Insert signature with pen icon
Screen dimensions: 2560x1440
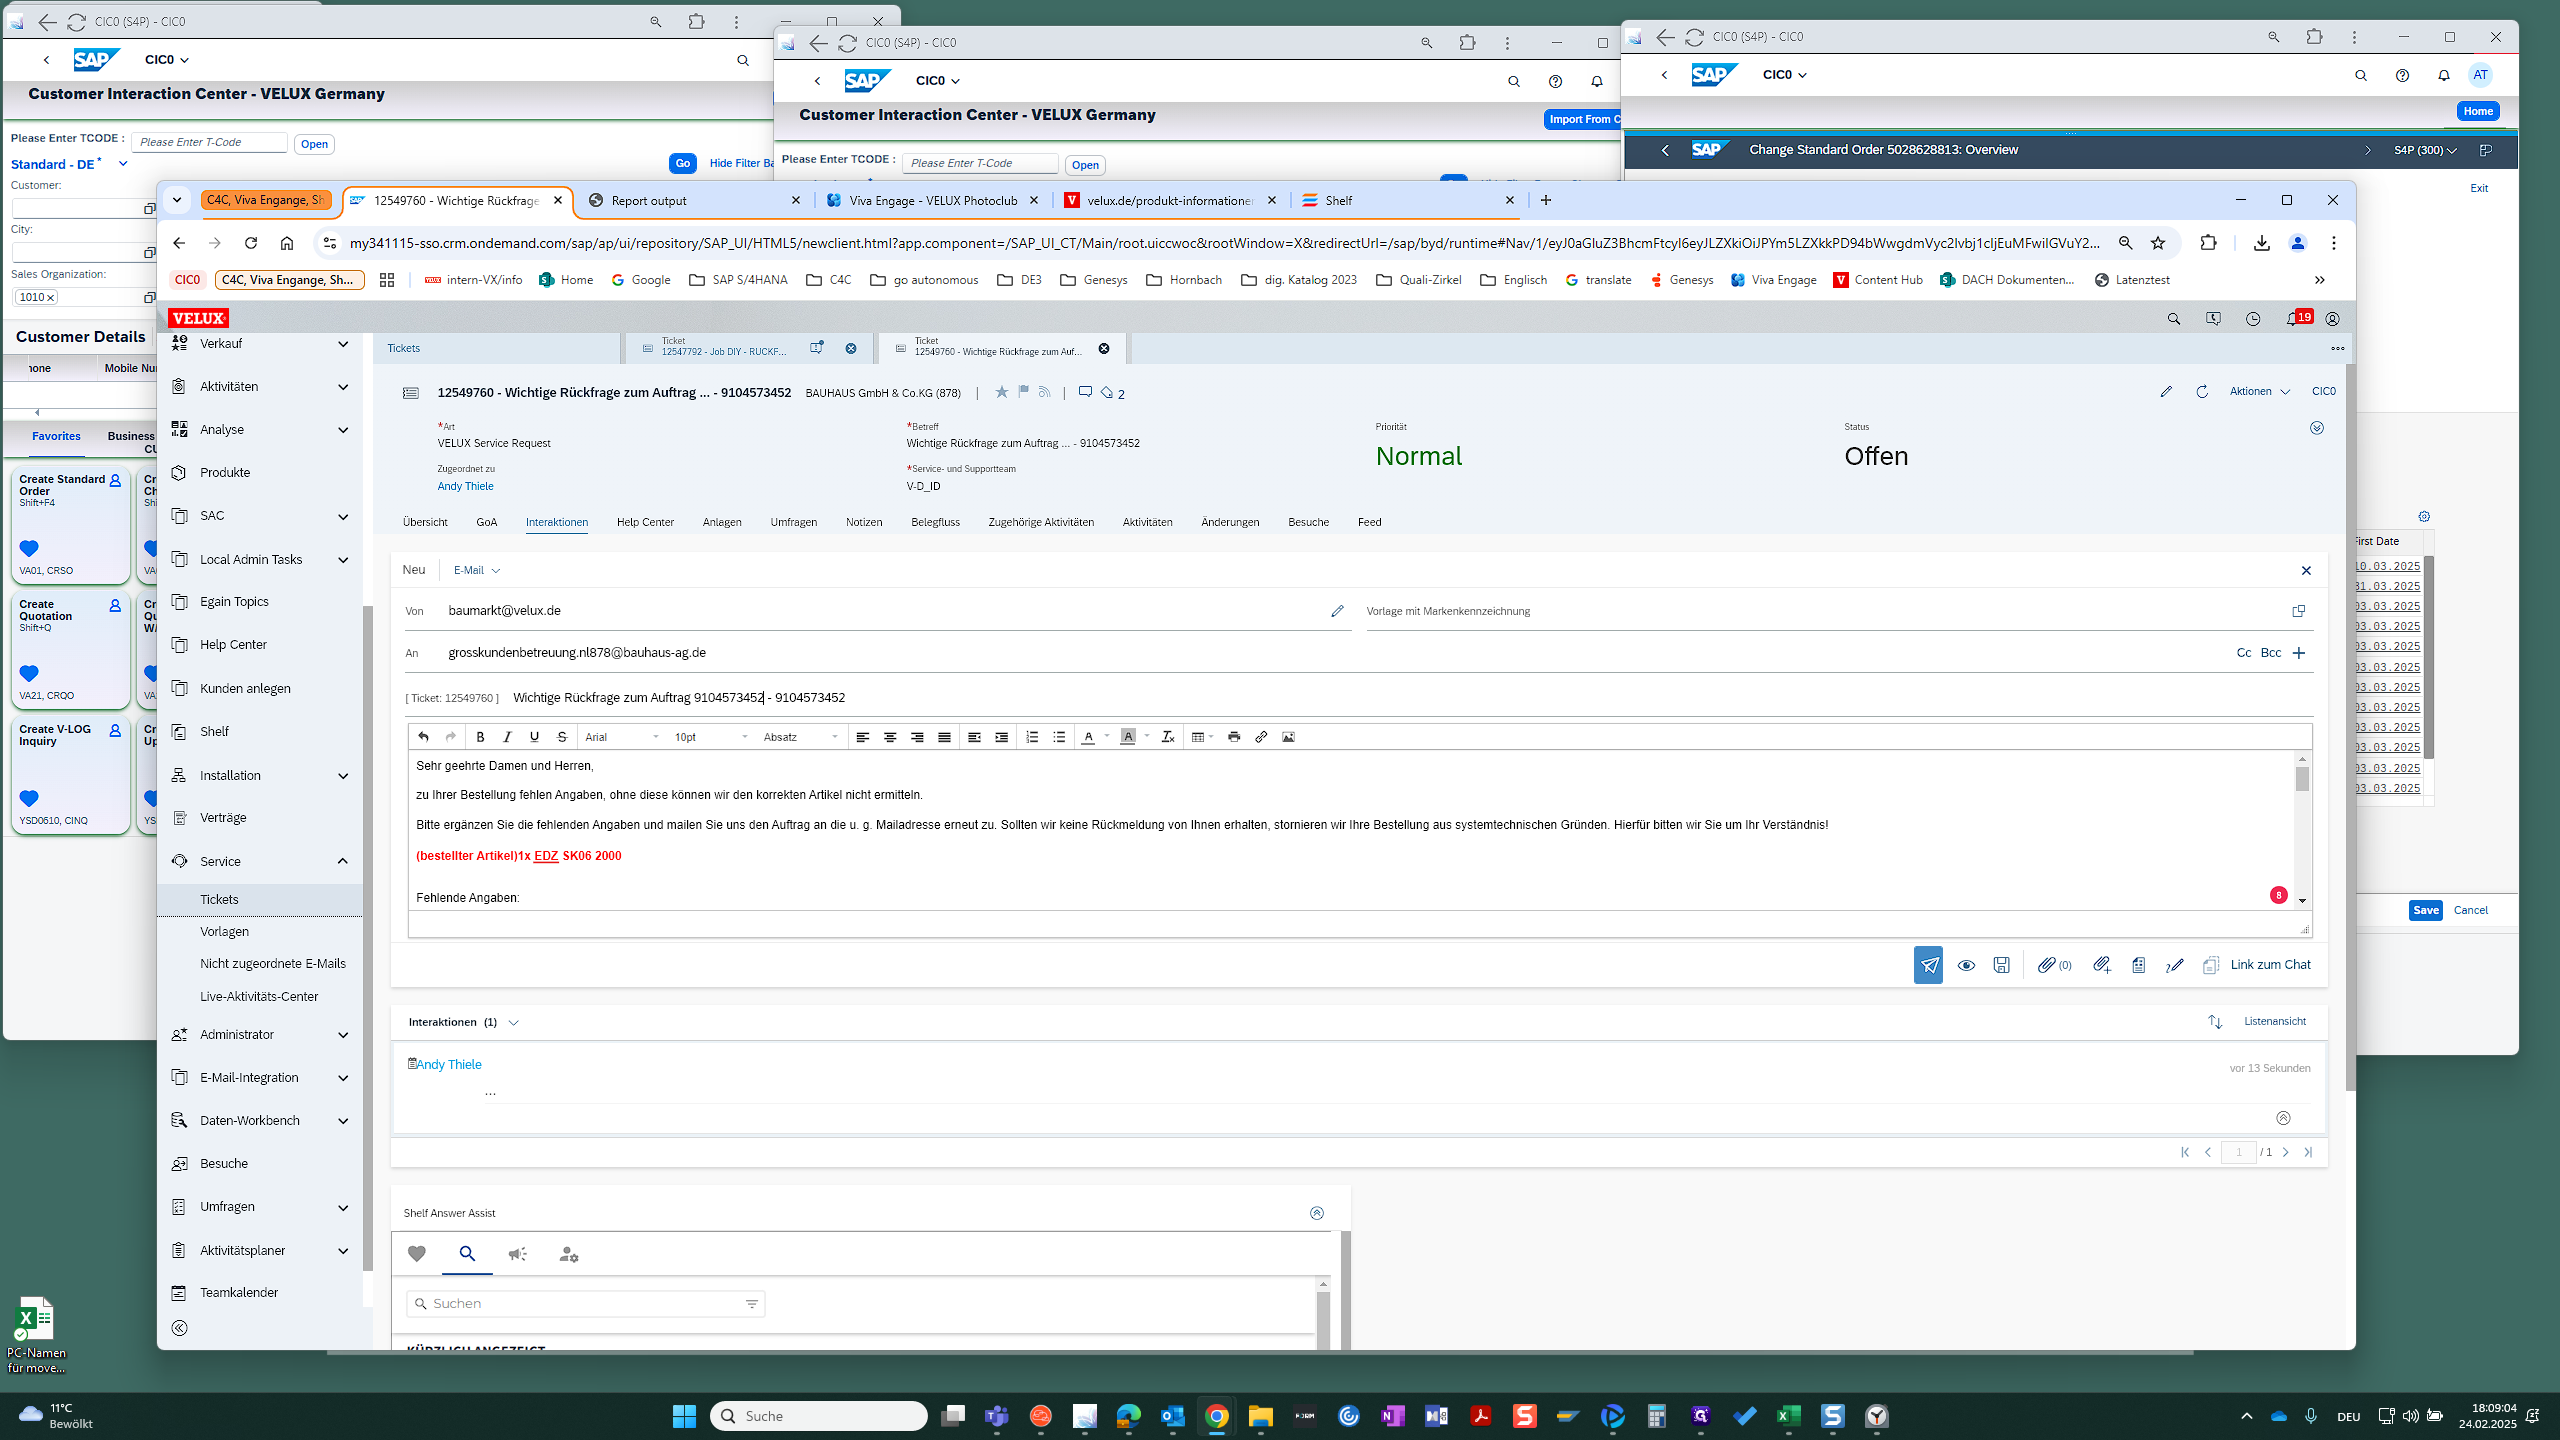click(x=2174, y=965)
